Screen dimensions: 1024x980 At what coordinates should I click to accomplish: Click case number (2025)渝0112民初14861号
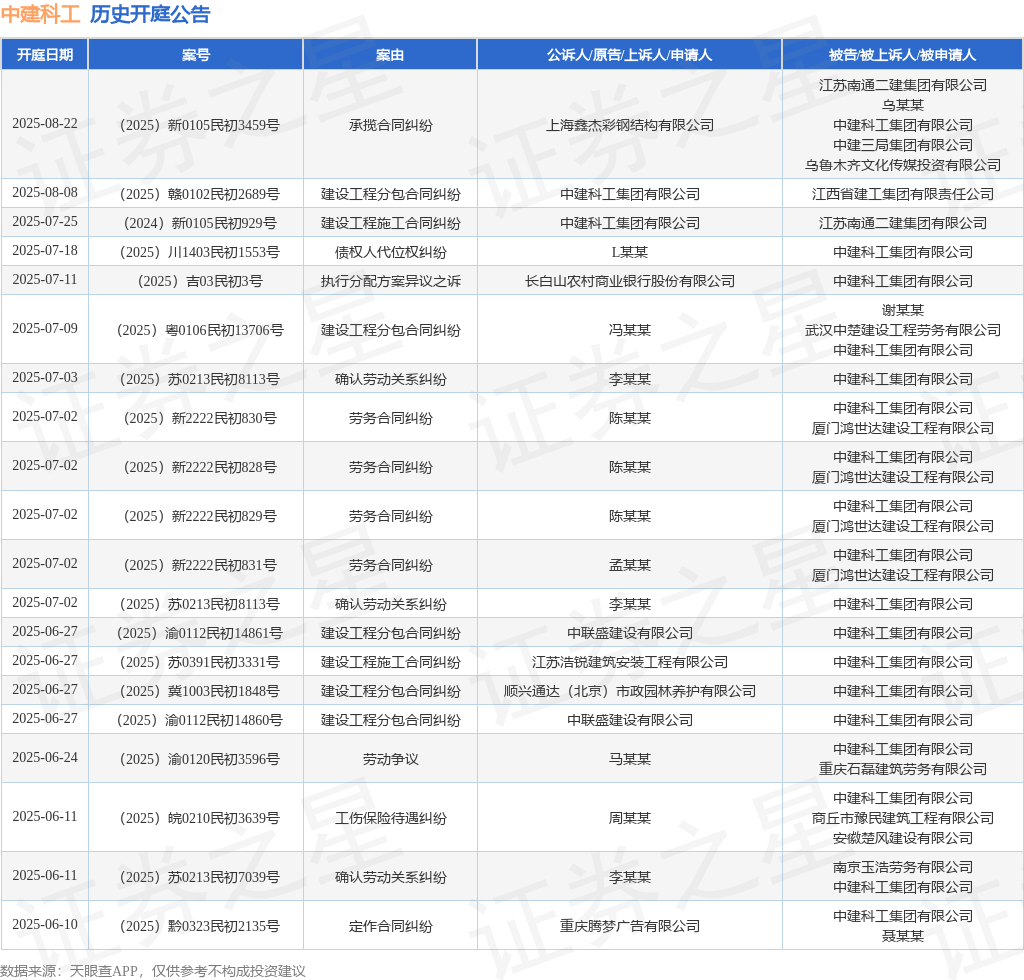click(196, 633)
